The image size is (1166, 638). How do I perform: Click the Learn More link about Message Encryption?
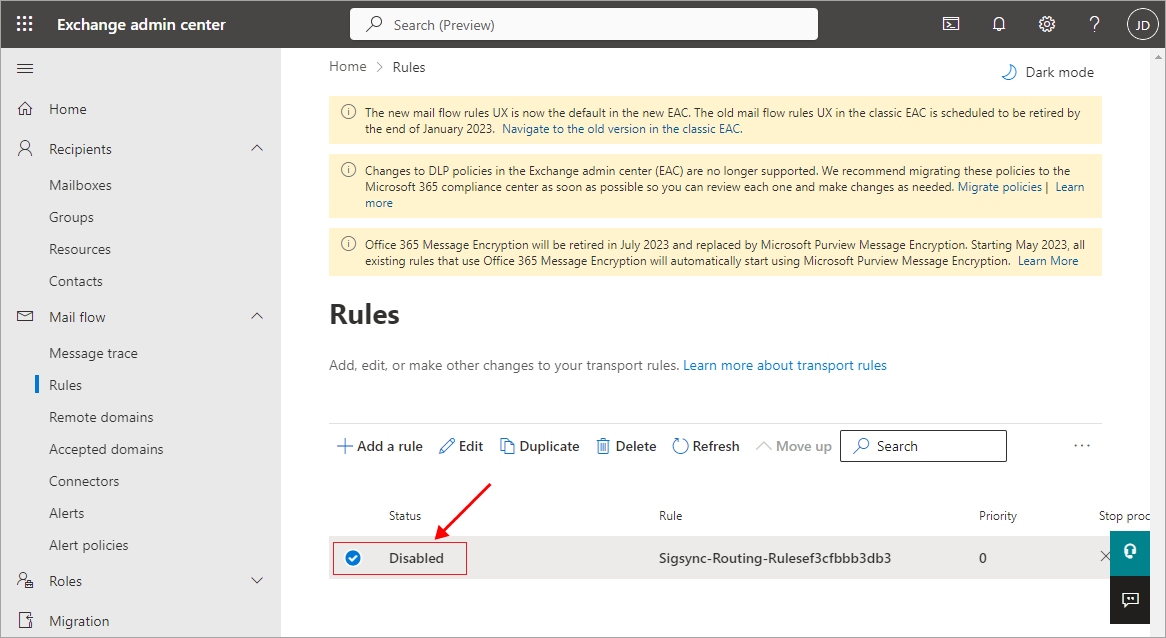[1048, 261]
